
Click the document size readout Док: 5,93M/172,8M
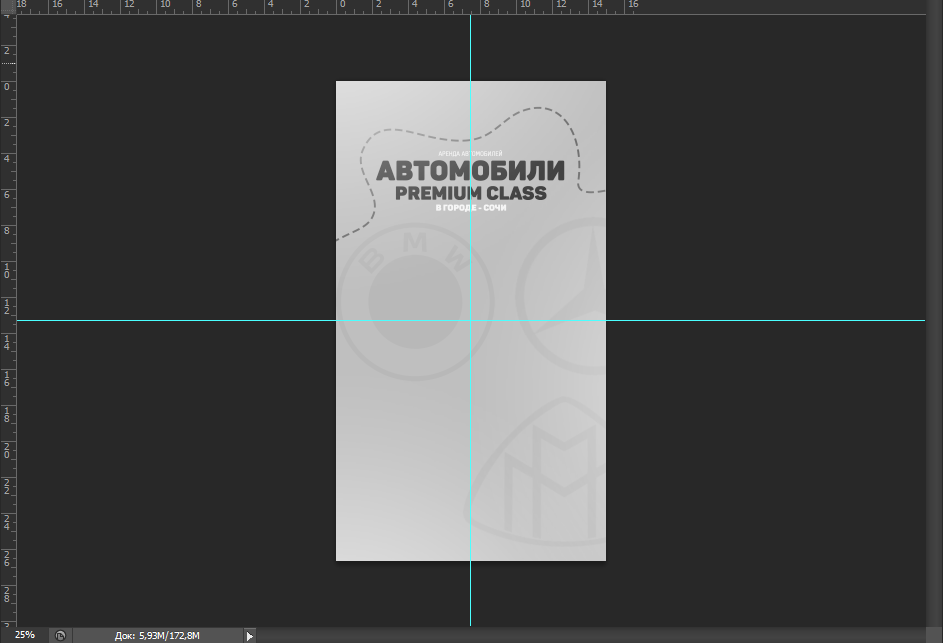158,635
